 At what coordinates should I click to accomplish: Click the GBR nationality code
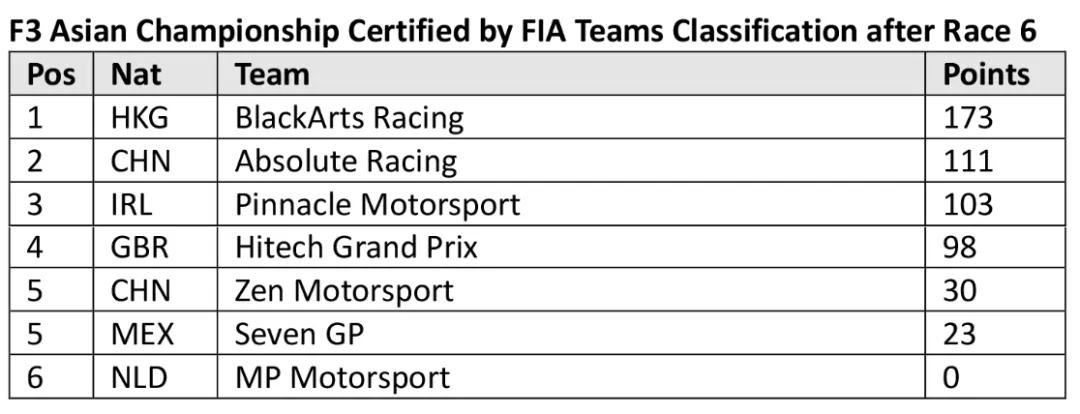pos(140,247)
